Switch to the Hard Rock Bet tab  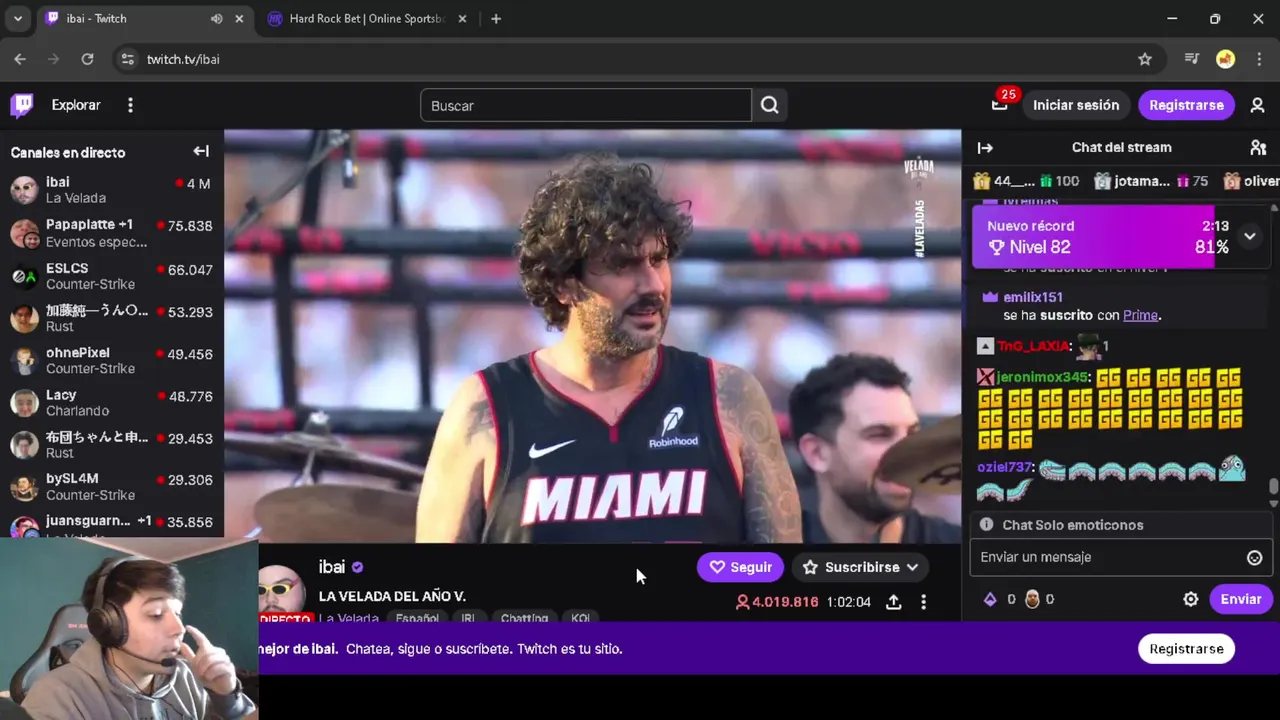367,19
